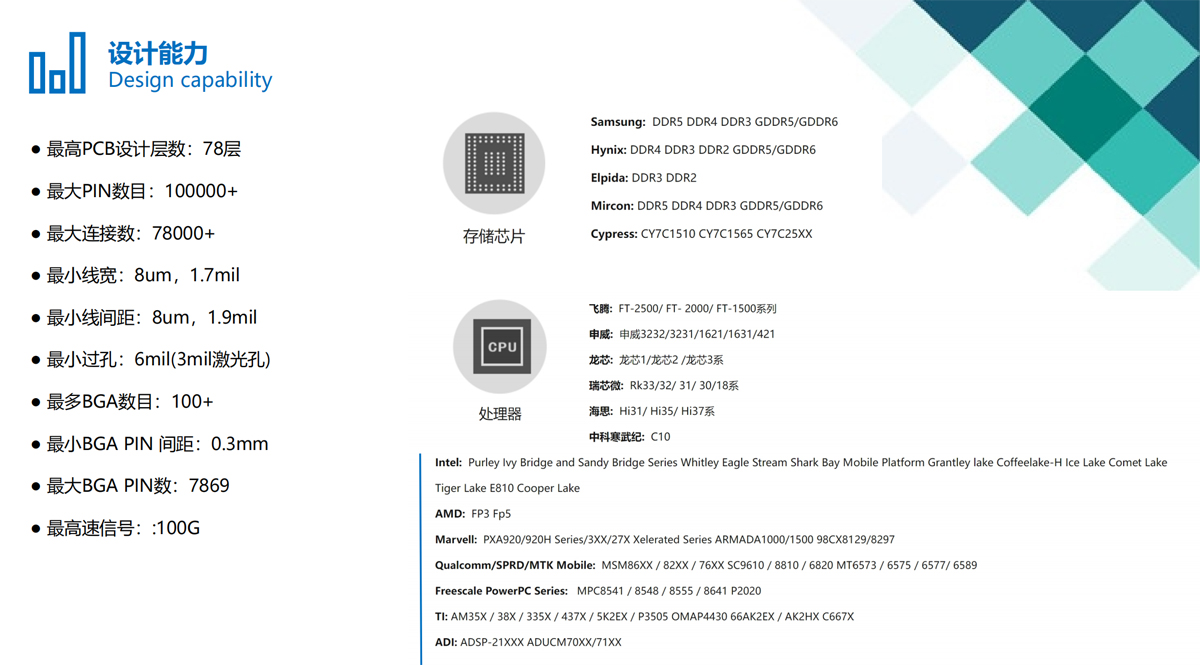Click the 中科寒武纪 C10 line
1200x665 pixels.
tap(630, 437)
